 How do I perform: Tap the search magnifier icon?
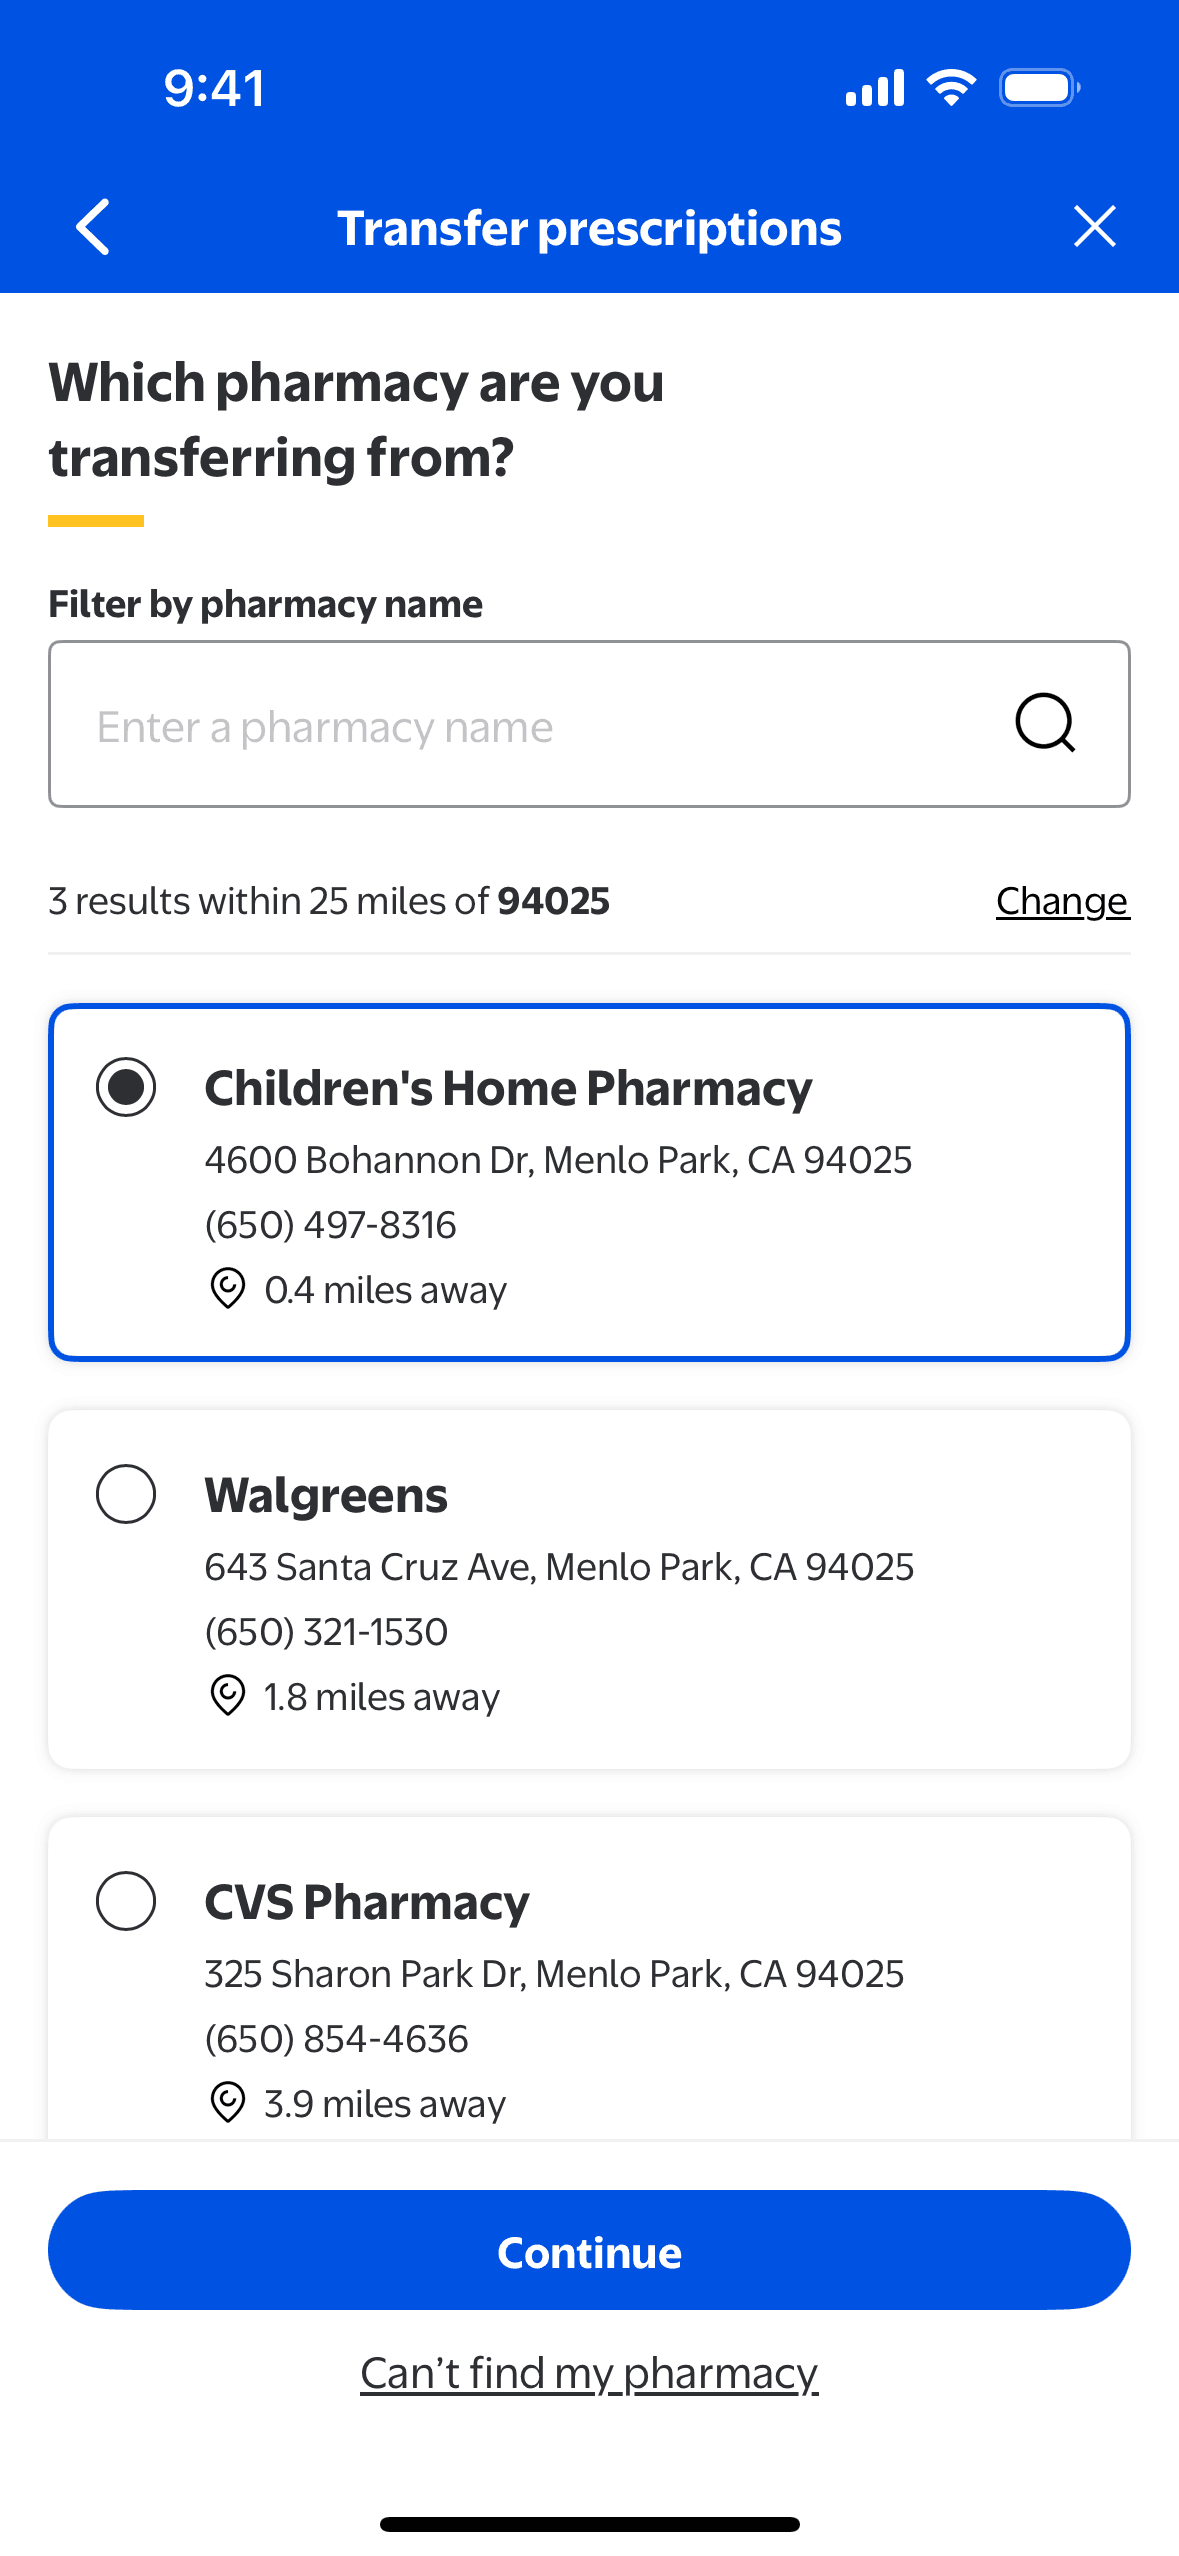(1045, 723)
